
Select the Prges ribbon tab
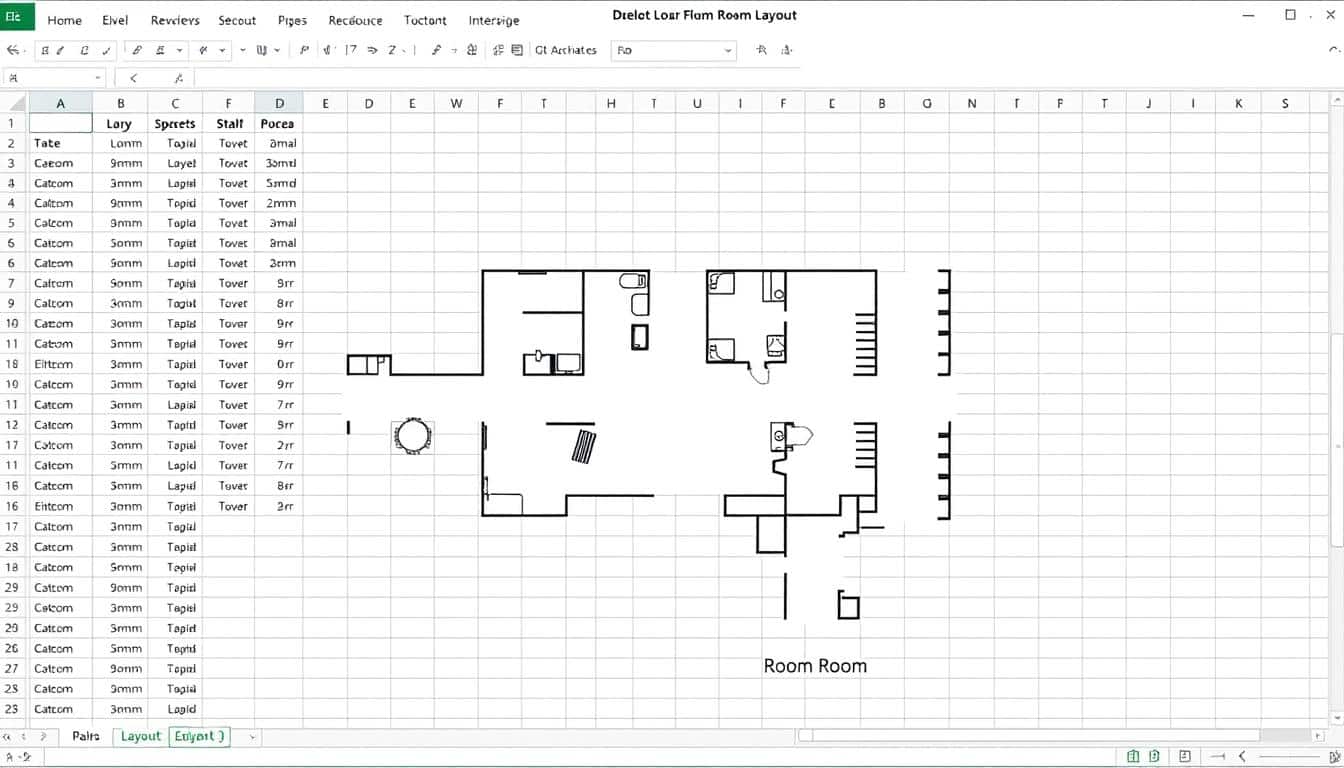[292, 20]
